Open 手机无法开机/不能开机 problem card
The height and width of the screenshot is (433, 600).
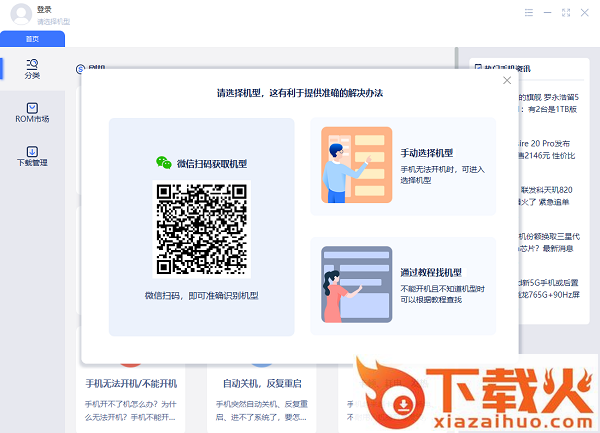130,398
